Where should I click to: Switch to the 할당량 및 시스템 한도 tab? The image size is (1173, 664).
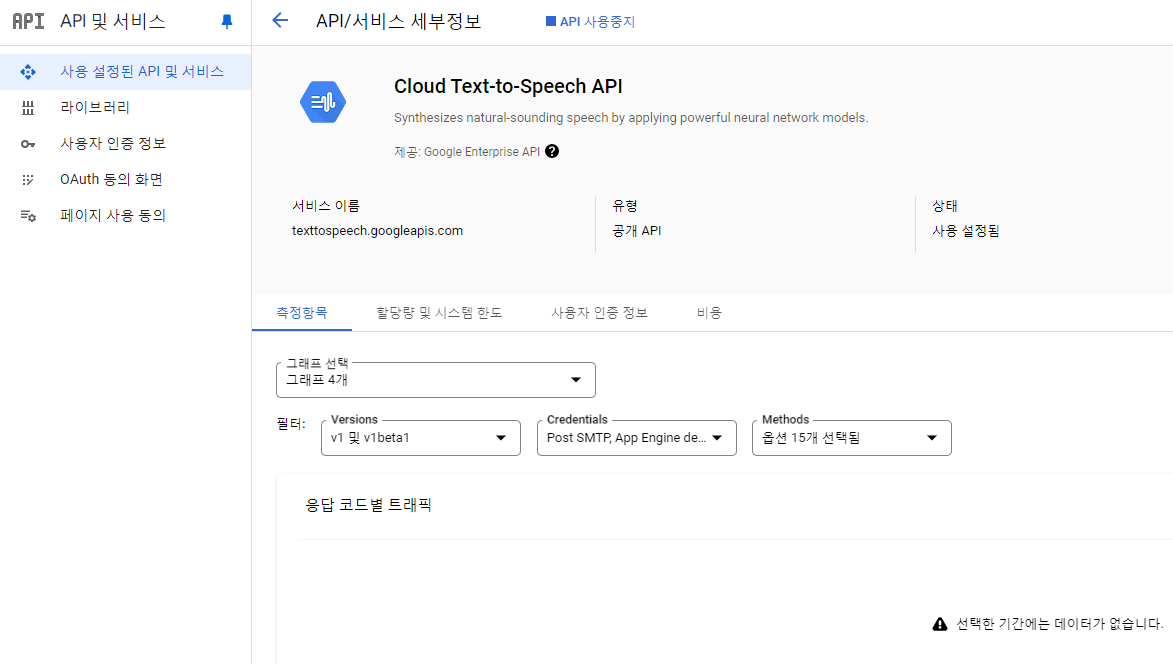[440, 312]
